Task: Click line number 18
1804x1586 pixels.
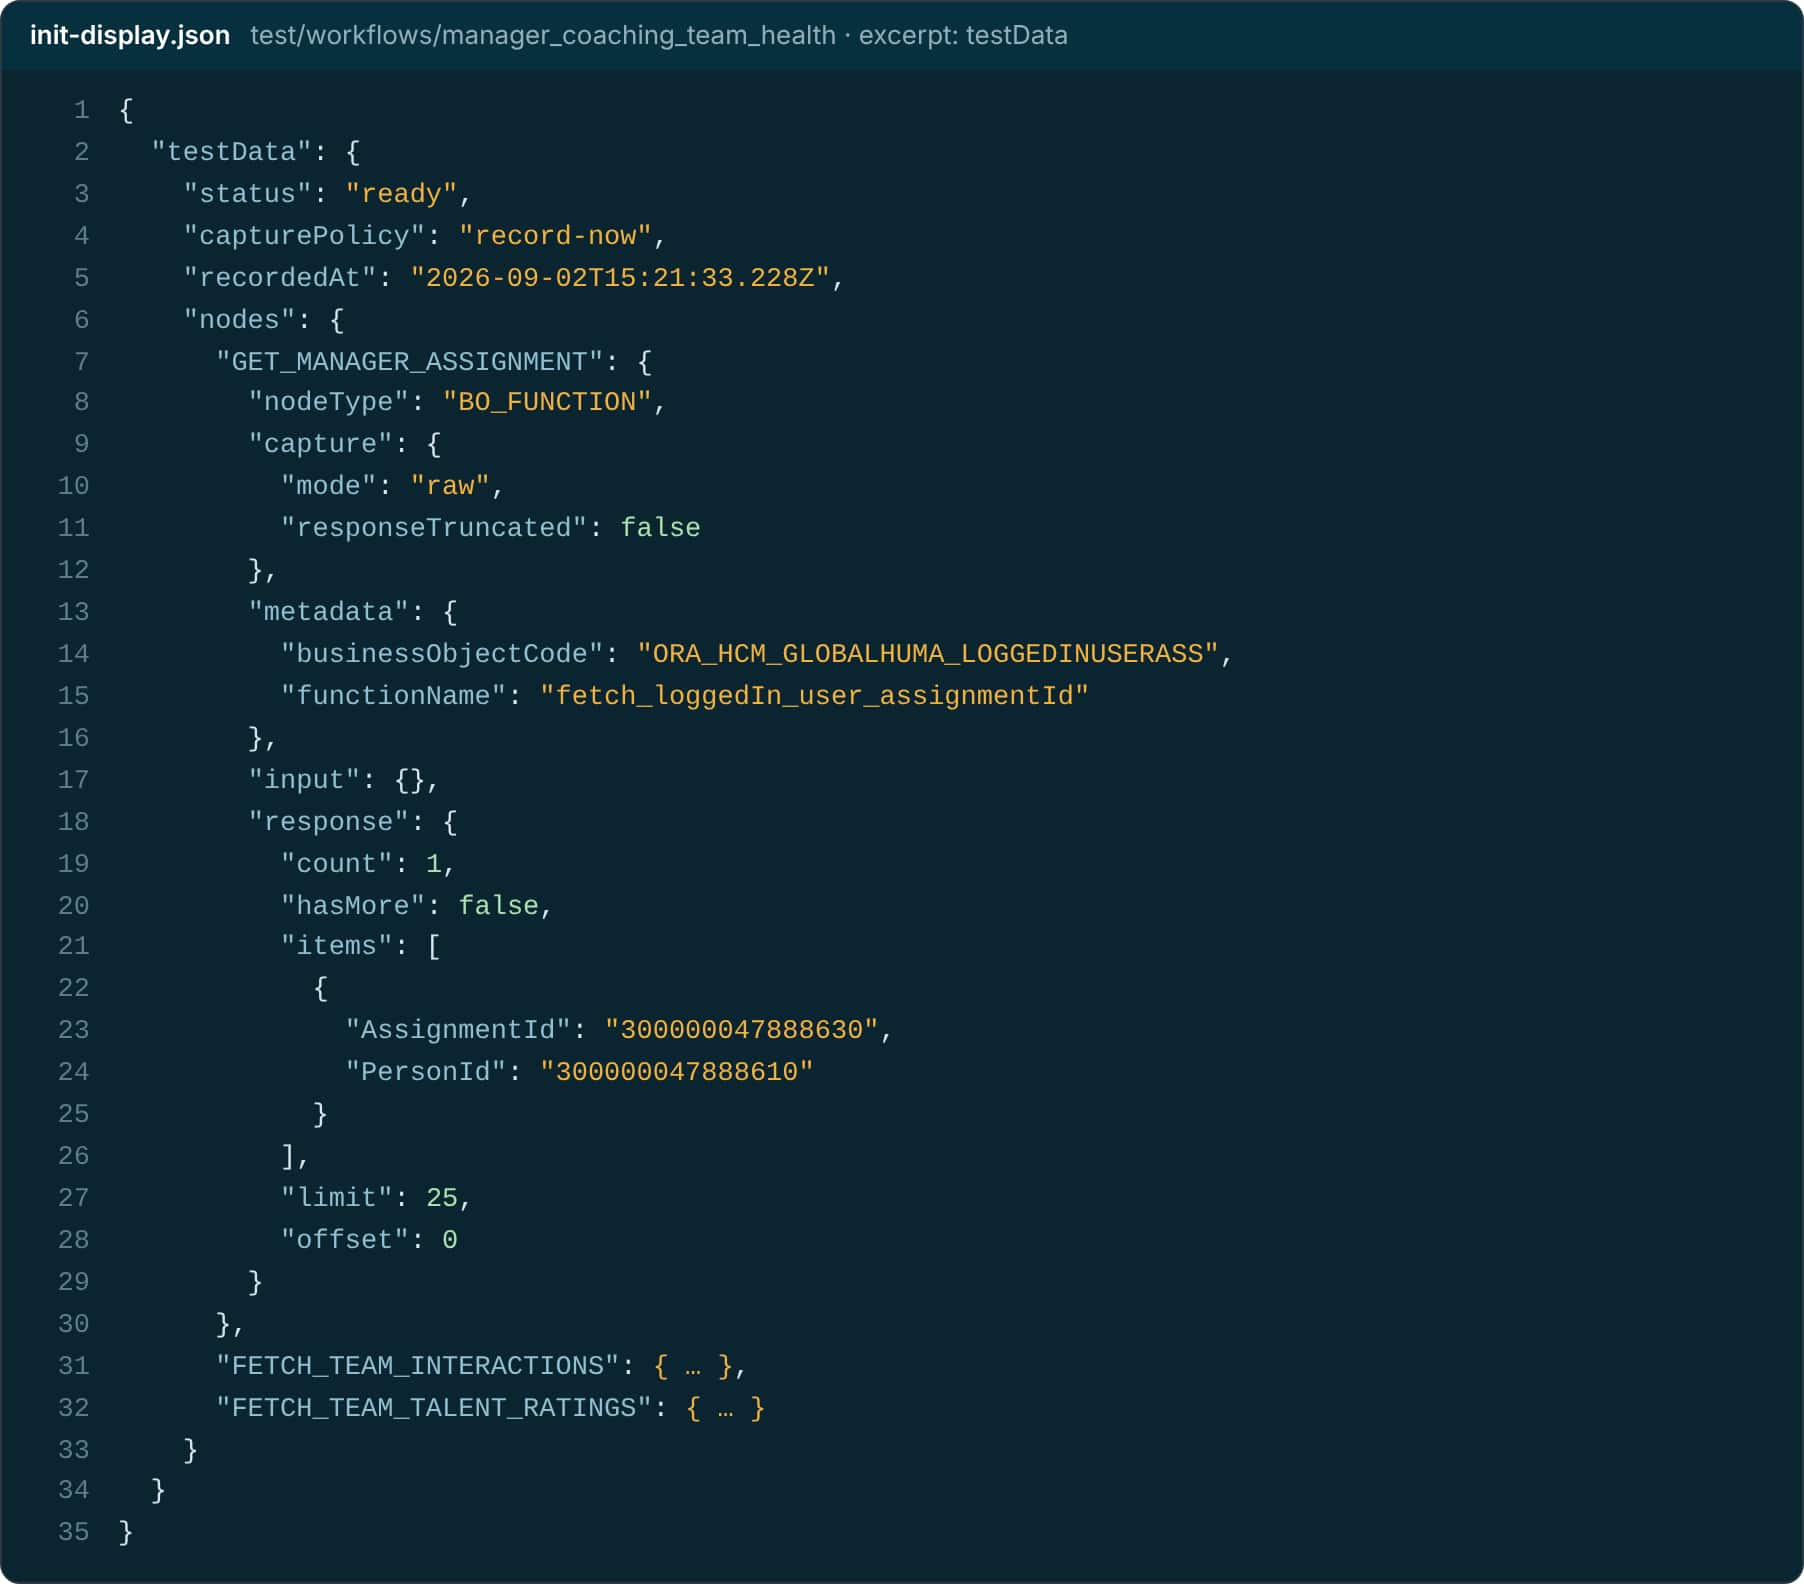Action: click(73, 822)
